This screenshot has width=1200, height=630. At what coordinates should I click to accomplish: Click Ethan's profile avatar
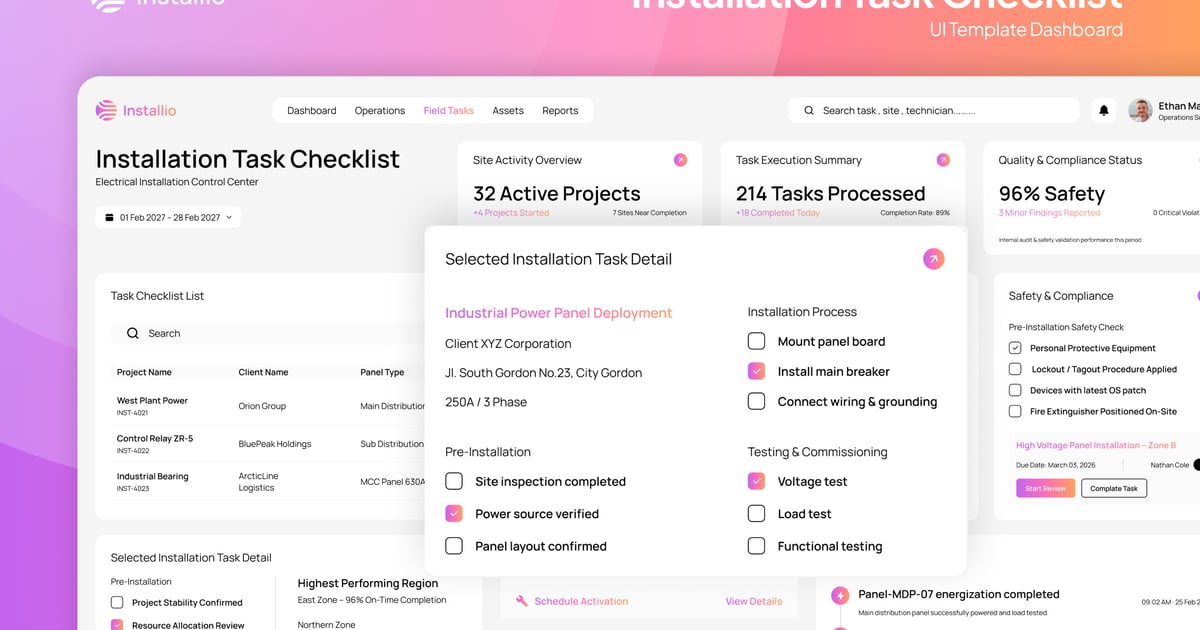(1140, 111)
